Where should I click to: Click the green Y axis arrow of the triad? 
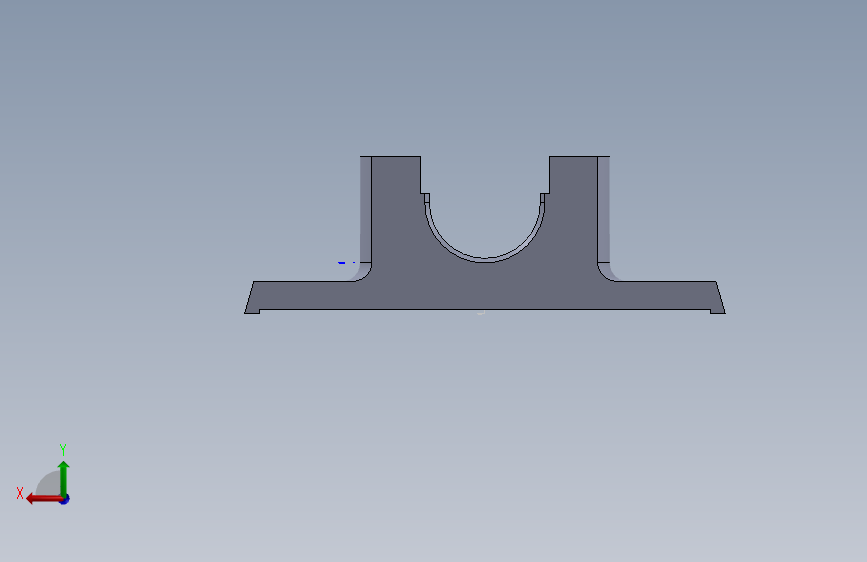64,478
